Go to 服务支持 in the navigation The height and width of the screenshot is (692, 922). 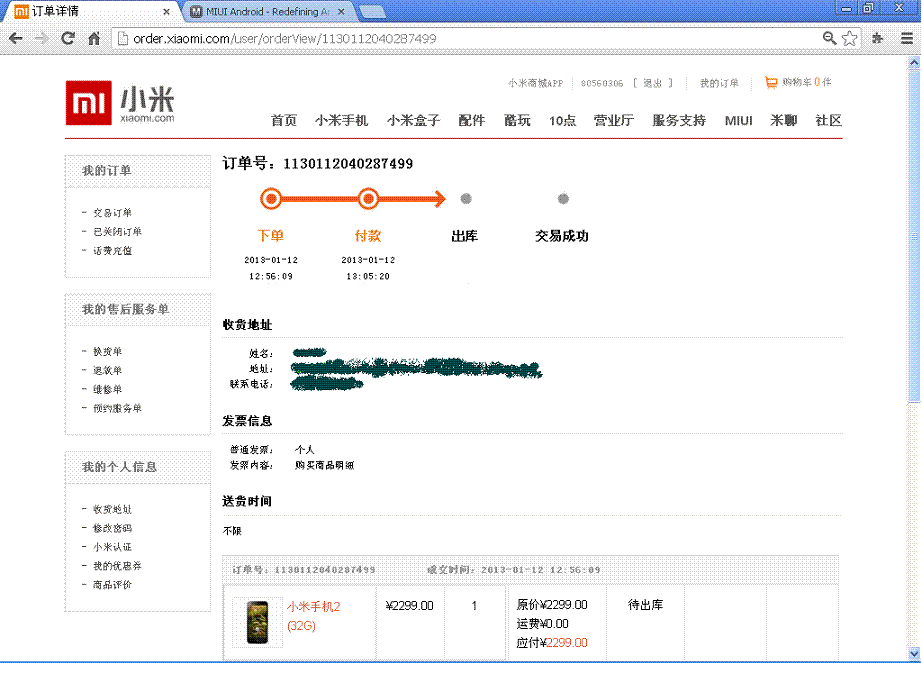pyautogui.click(x=679, y=121)
